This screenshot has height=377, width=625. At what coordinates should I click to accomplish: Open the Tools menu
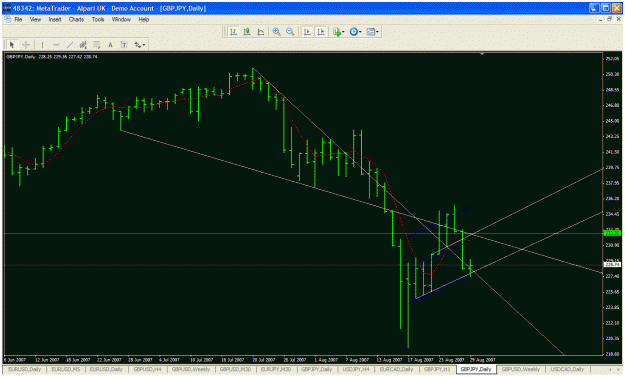tap(98, 19)
